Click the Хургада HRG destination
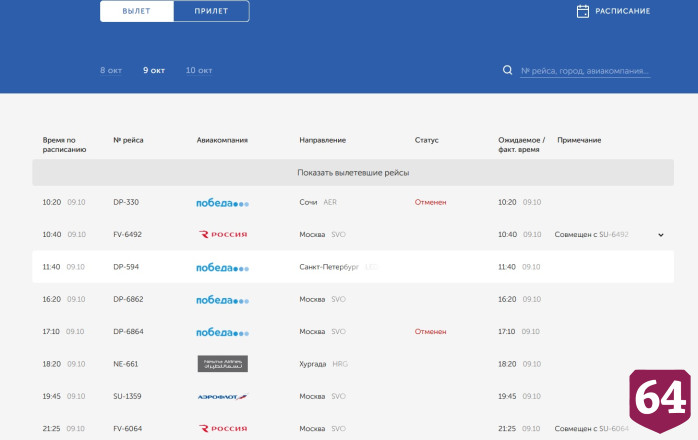The width and height of the screenshot is (698, 440). click(x=324, y=364)
